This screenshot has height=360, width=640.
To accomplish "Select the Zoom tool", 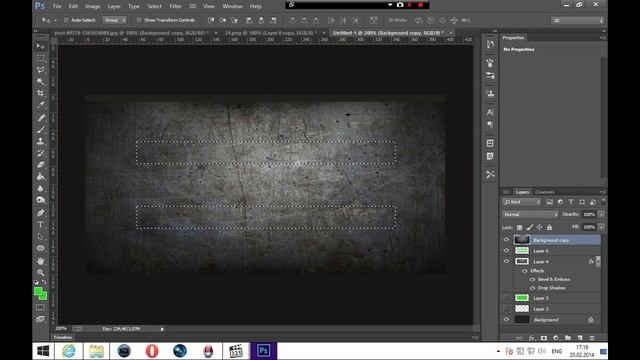I will click(x=40, y=272).
